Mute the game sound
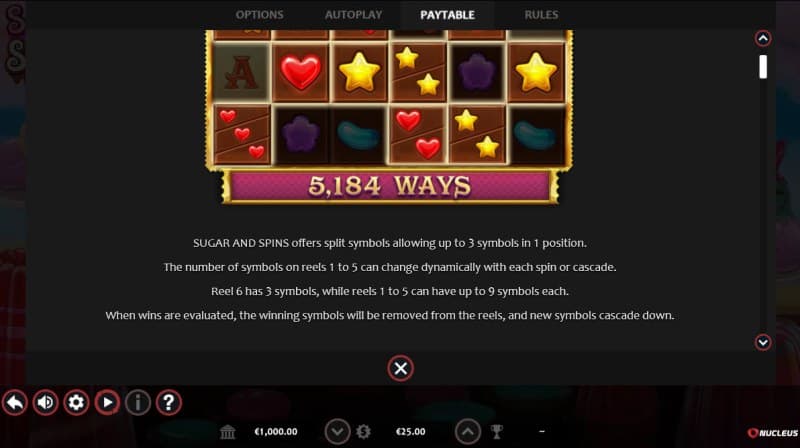Image resolution: width=800 pixels, height=448 pixels. pyautogui.click(x=45, y=403)
